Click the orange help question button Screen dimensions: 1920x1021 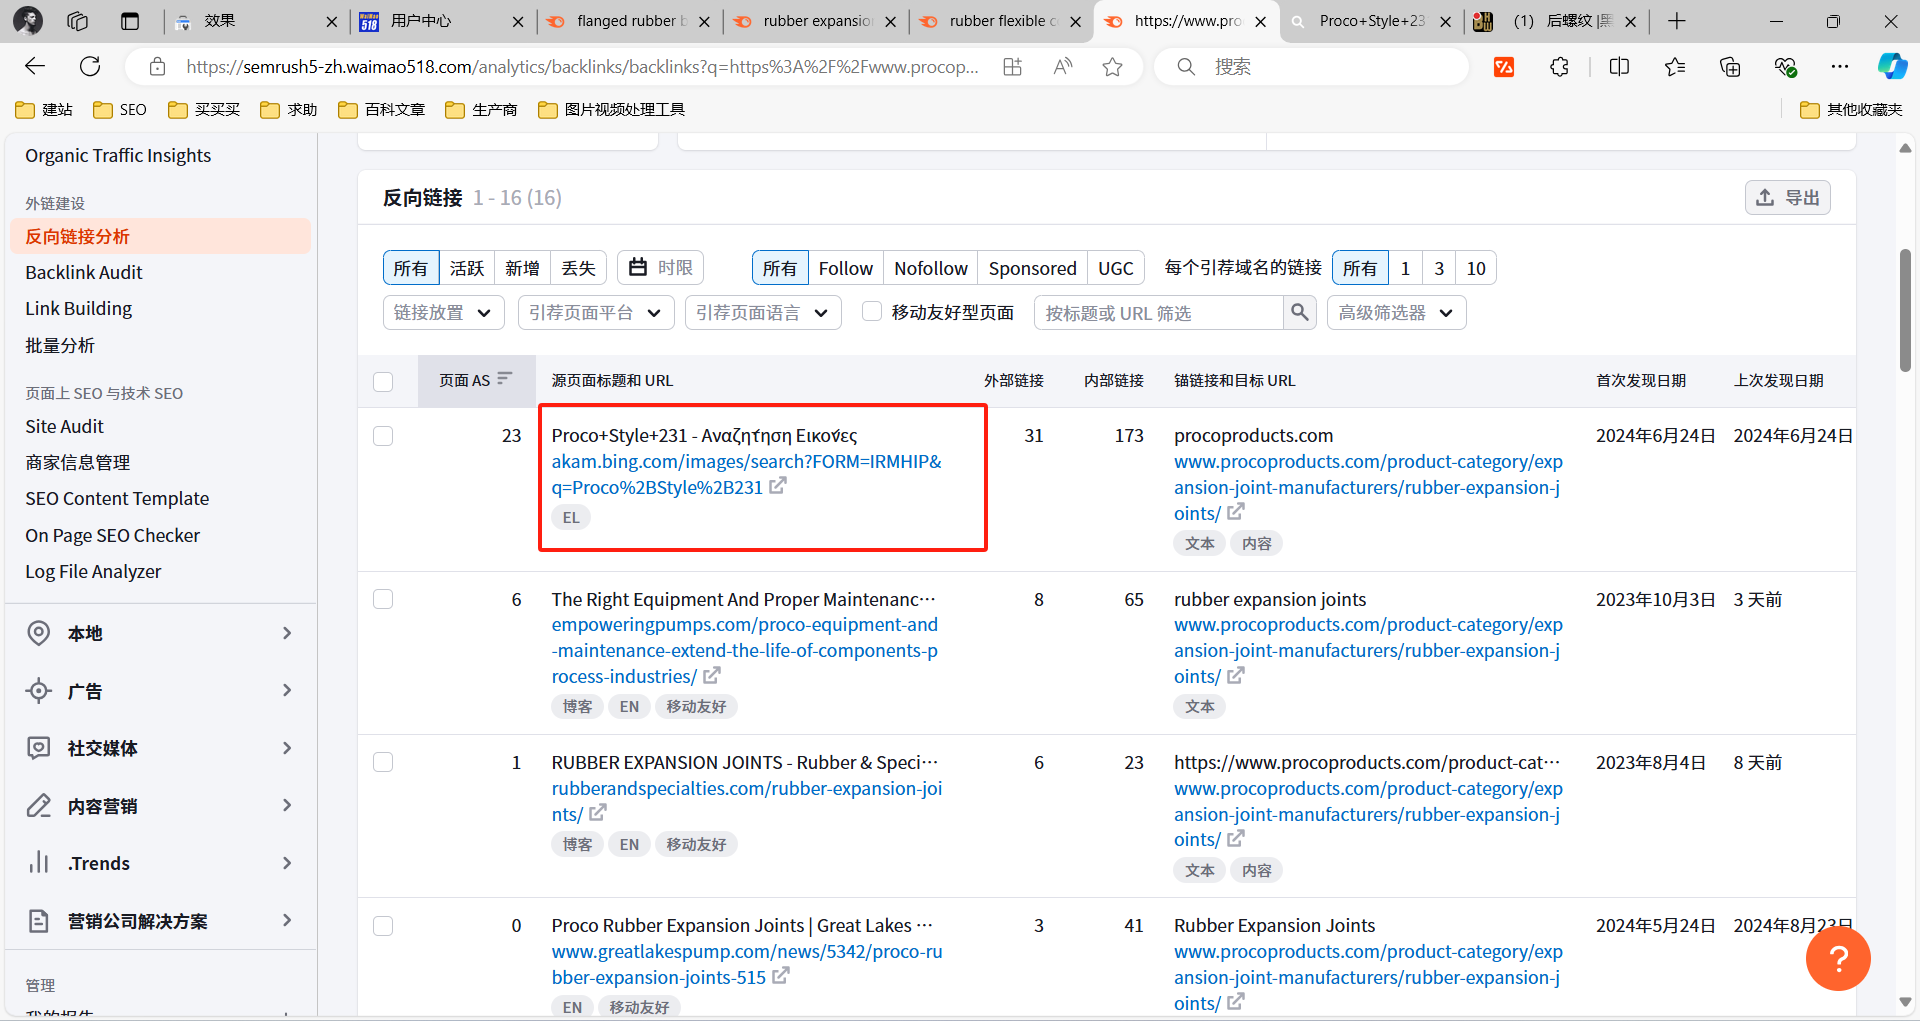[1838, 958]
